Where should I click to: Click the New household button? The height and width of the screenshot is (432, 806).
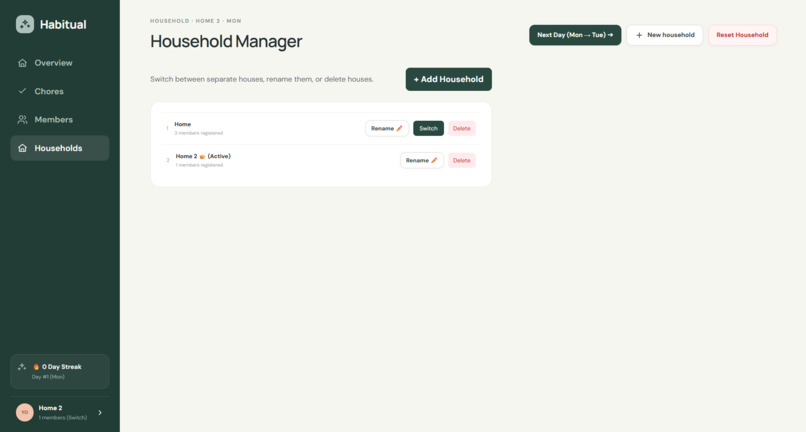pos(665,35)
